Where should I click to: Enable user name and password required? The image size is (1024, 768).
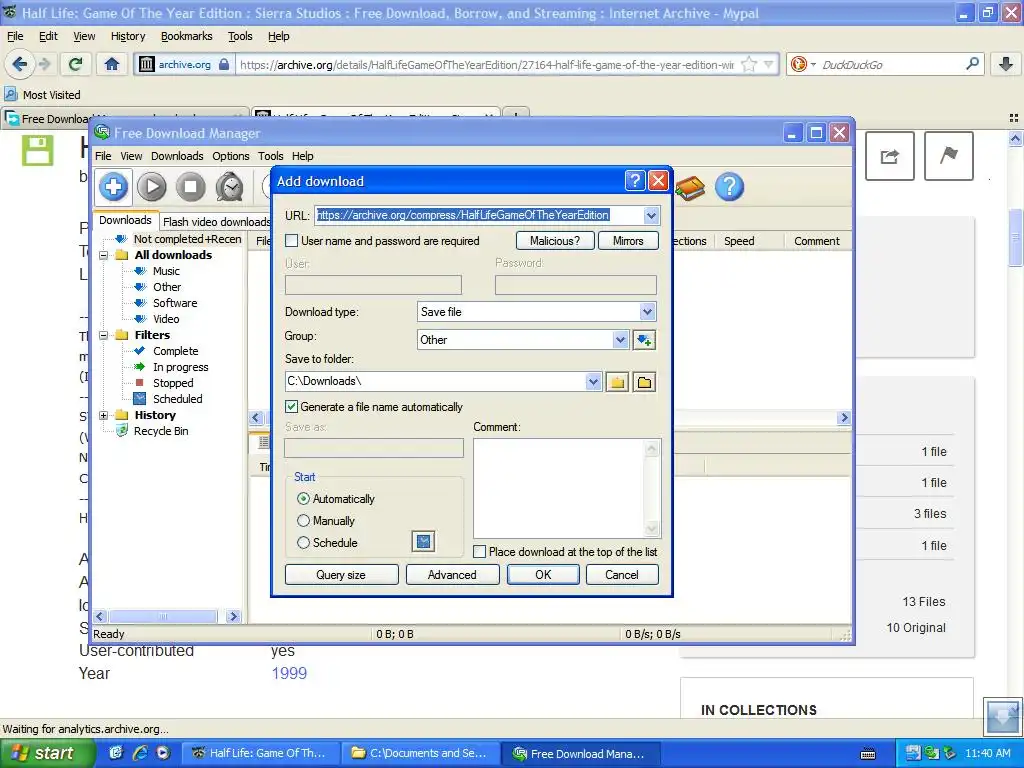tap(292, 241)
